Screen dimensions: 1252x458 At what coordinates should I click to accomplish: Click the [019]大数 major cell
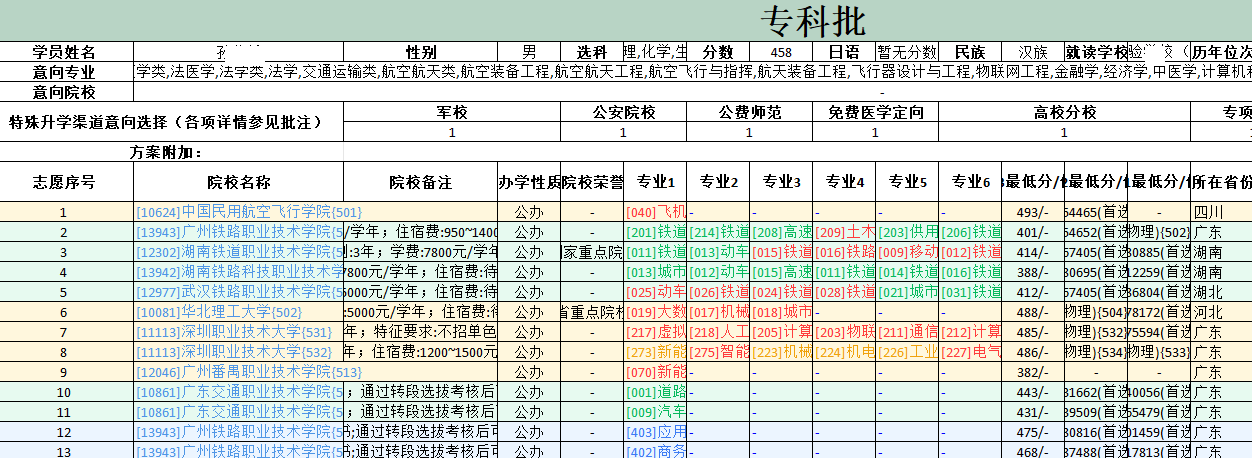(655, 312)
